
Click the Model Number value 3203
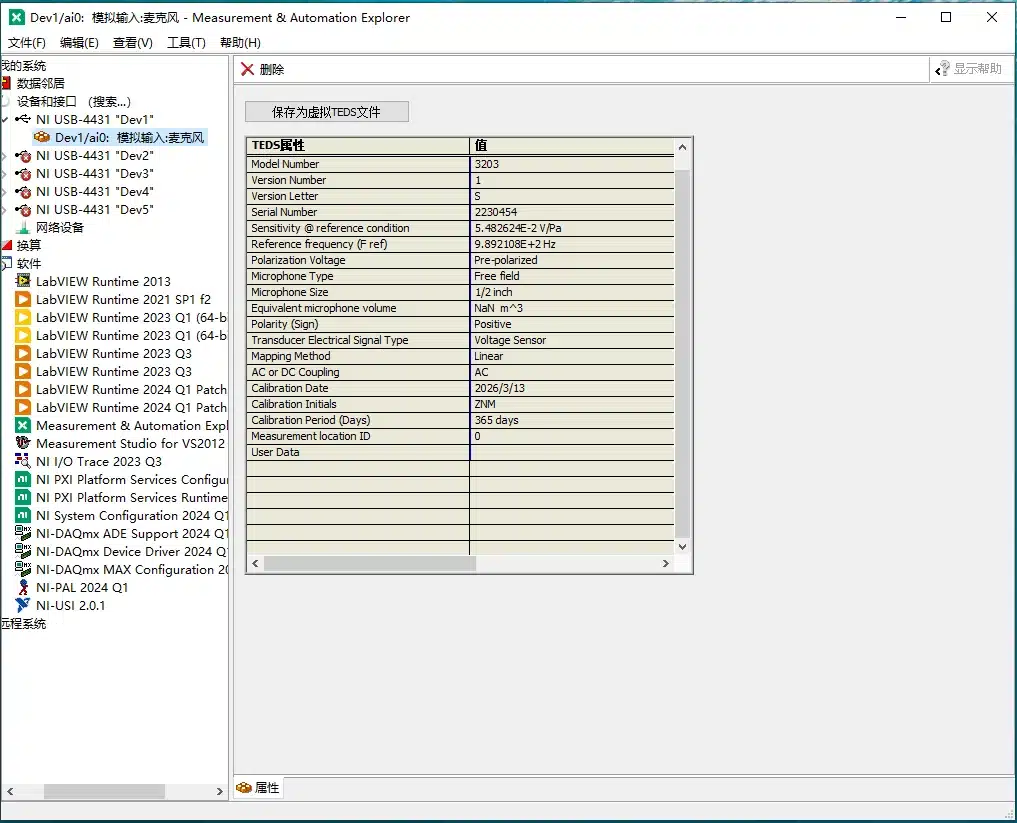486,164
